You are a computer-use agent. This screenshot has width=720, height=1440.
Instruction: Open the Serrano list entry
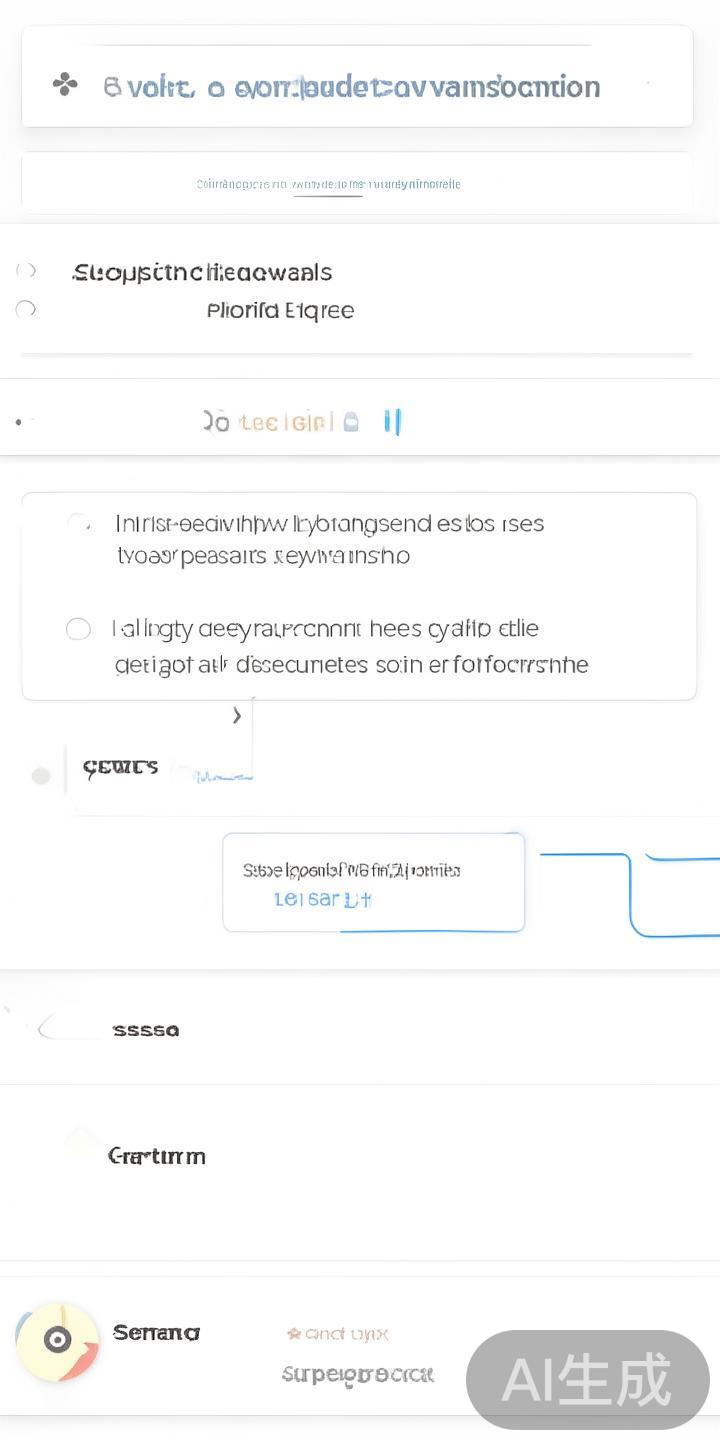(x=156, y=1333)
